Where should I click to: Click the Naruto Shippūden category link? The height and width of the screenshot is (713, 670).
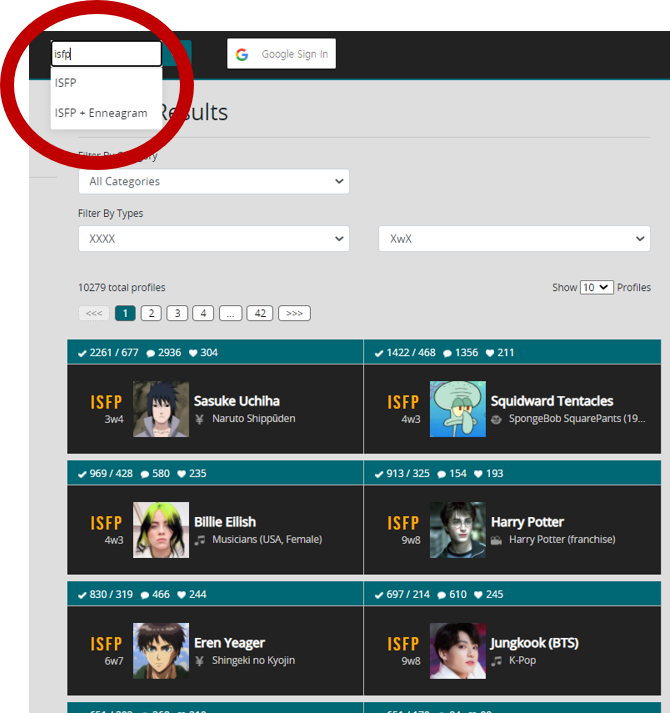(x=253, y=418)
